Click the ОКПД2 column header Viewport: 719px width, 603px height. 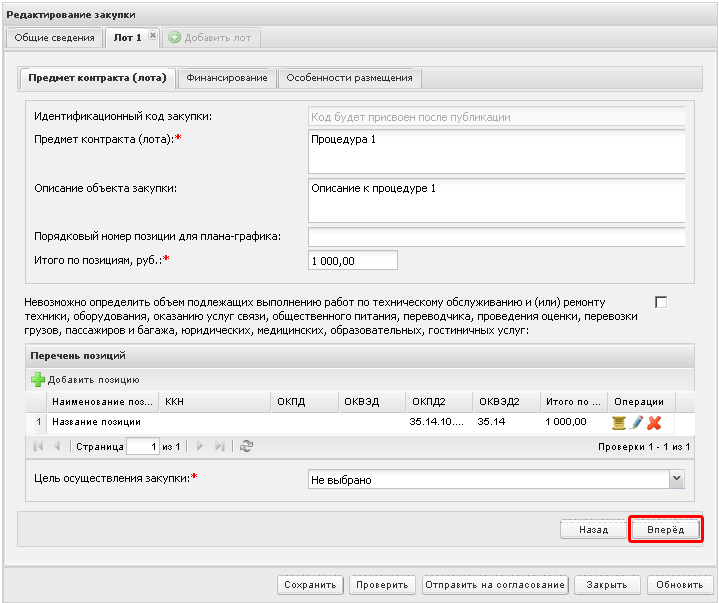point(439,402)
